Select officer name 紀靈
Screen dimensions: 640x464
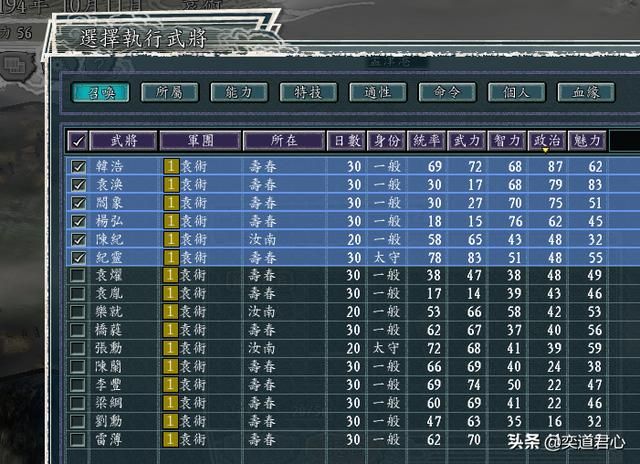click(109, 257)
